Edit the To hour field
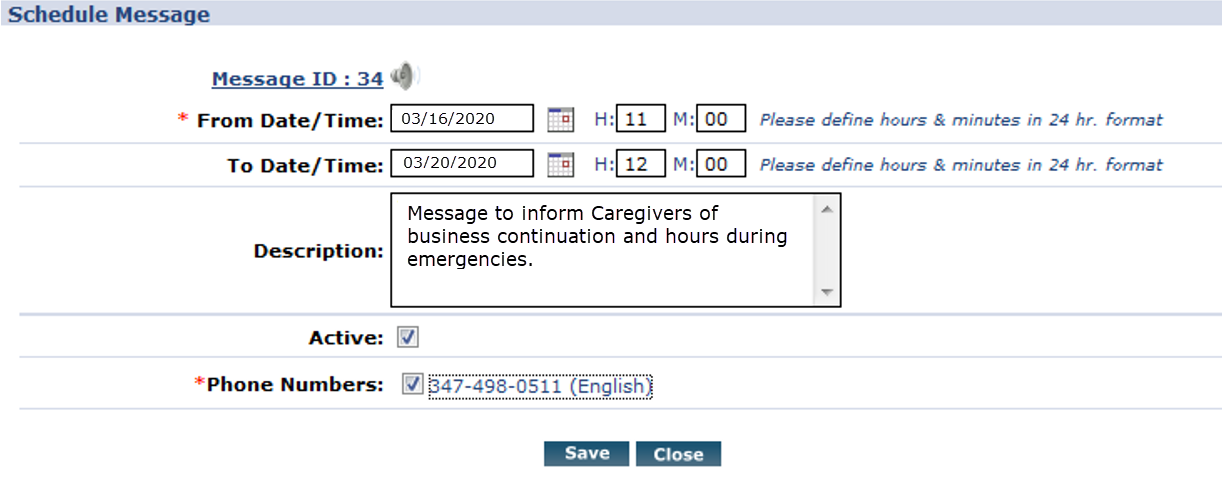1222x478 pixels. (x=640, y=163)
